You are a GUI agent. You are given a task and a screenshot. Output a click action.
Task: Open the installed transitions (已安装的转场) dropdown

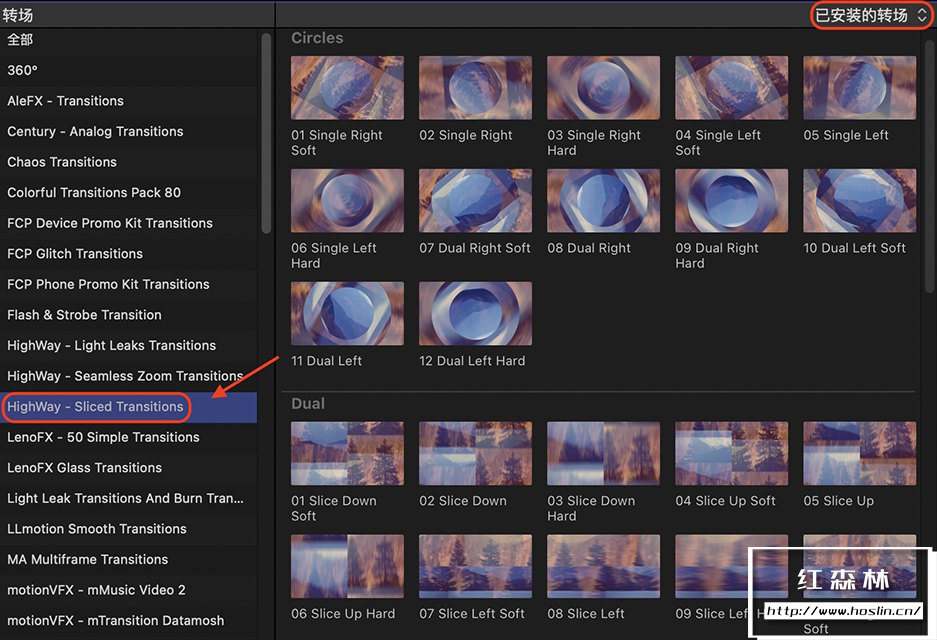(x=870, y=15)
